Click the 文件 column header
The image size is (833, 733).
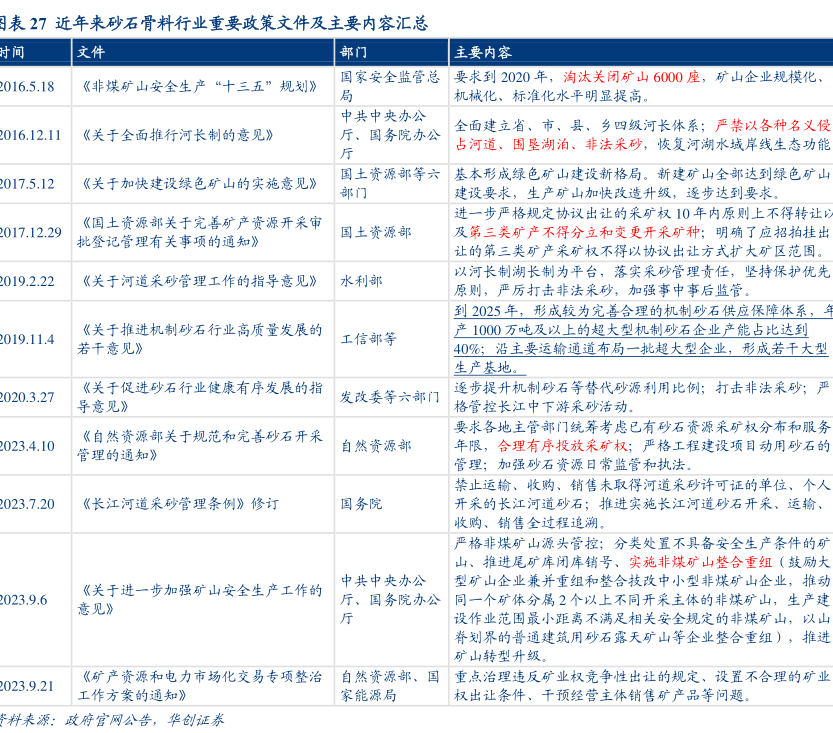pyautogui.click(x=91, y=53)
